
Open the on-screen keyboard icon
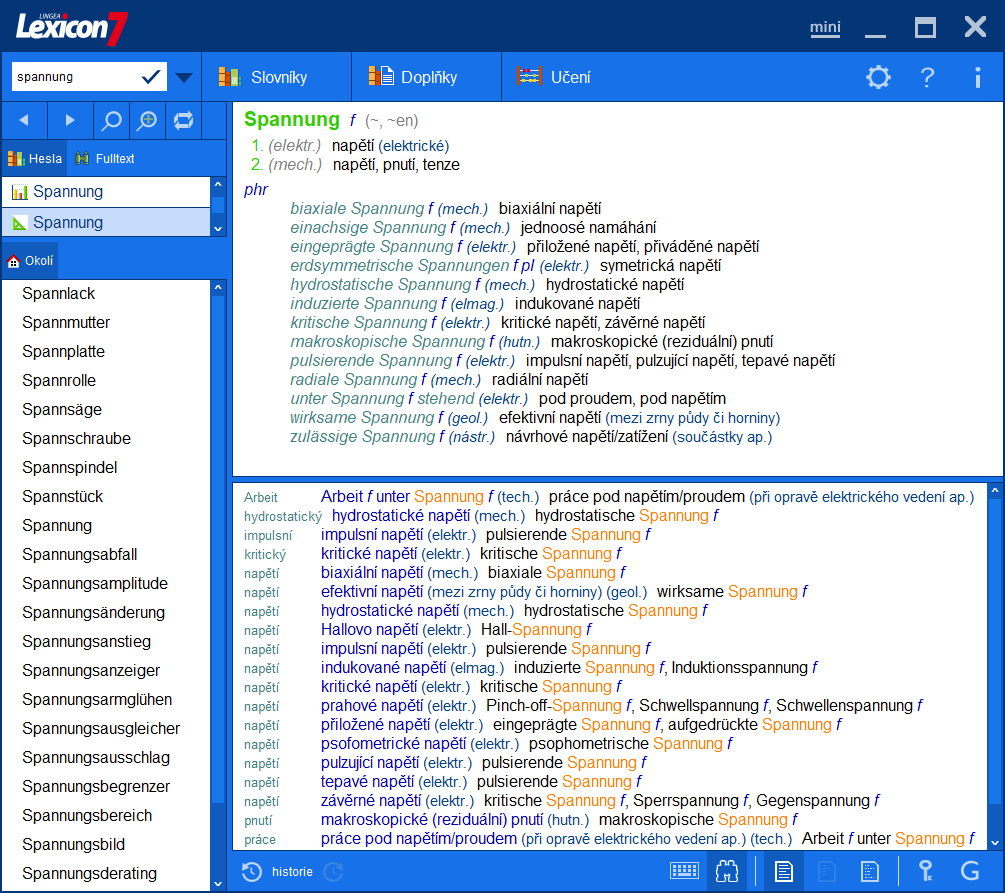click(684, 871)
